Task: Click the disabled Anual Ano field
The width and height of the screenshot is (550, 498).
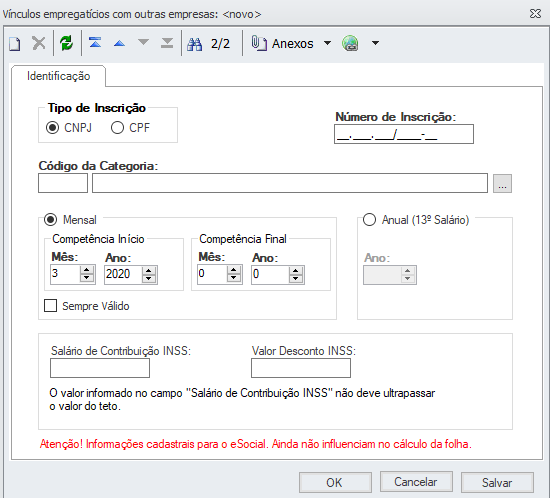Action: click(x=390, y=275)
